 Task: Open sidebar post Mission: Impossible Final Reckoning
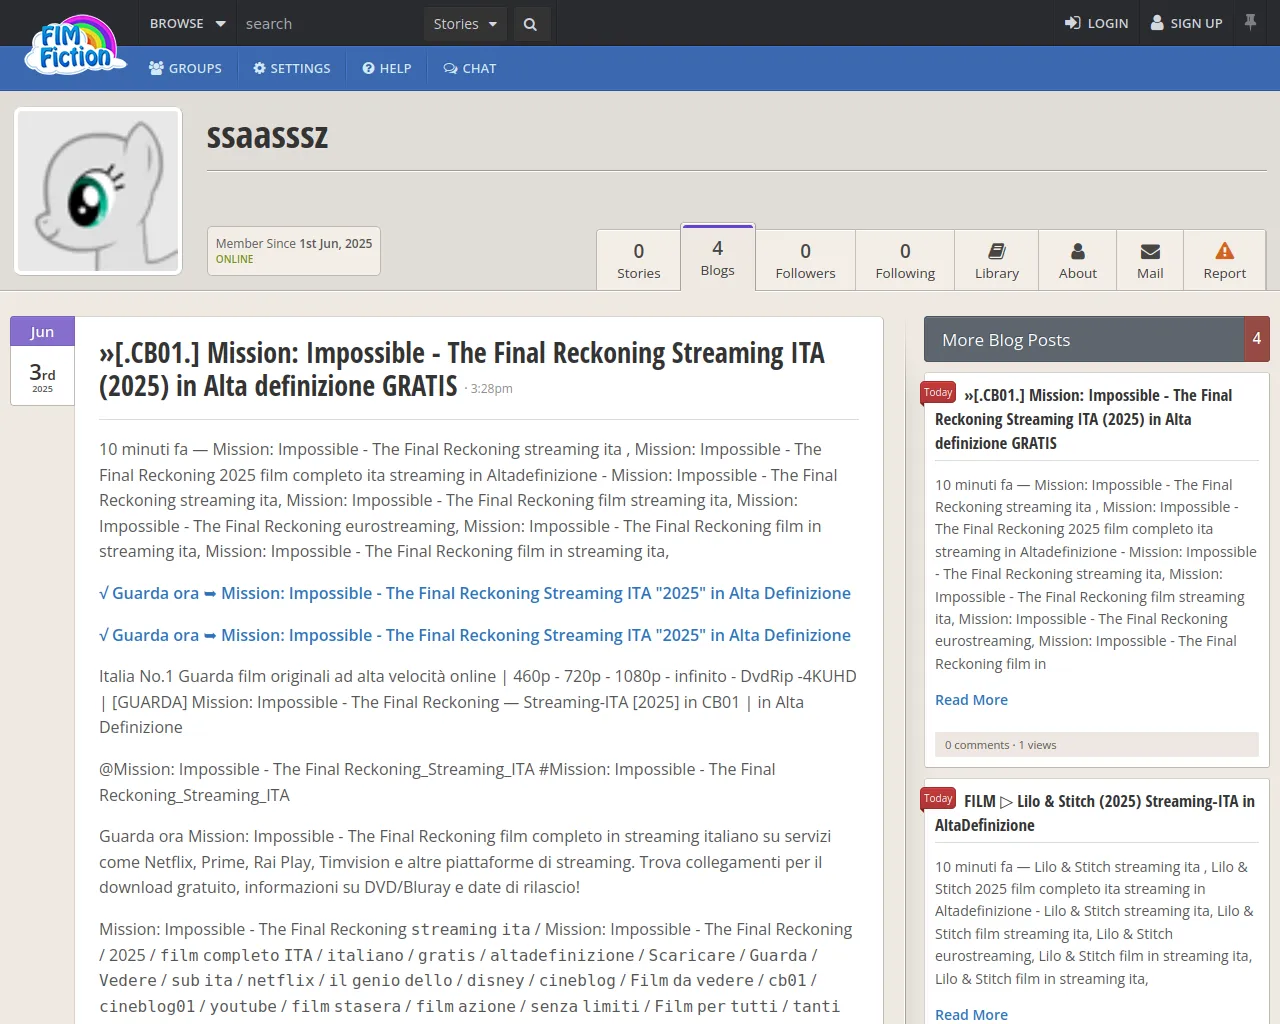coord(1085,419)
